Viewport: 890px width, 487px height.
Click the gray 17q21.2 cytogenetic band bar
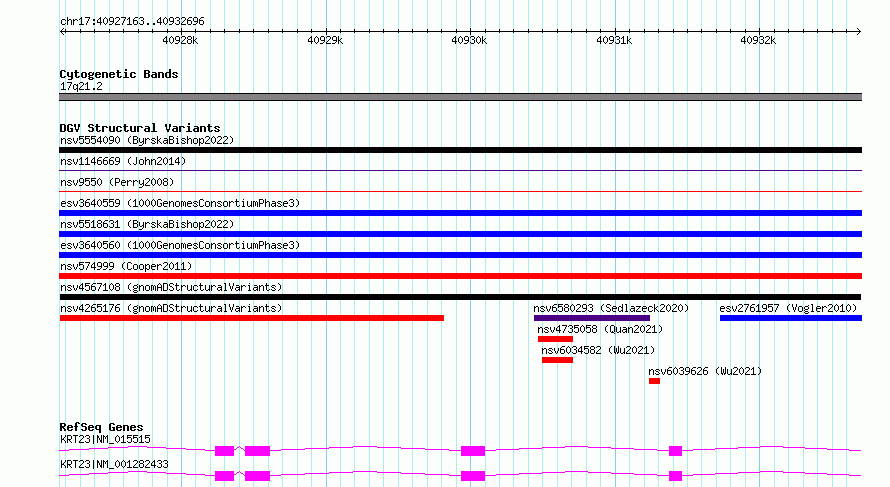click(x=460, y=97)
